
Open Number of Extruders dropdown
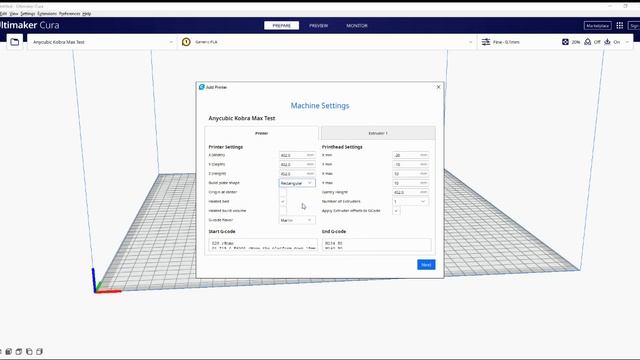pyautogui.click(x=411, y=202)
